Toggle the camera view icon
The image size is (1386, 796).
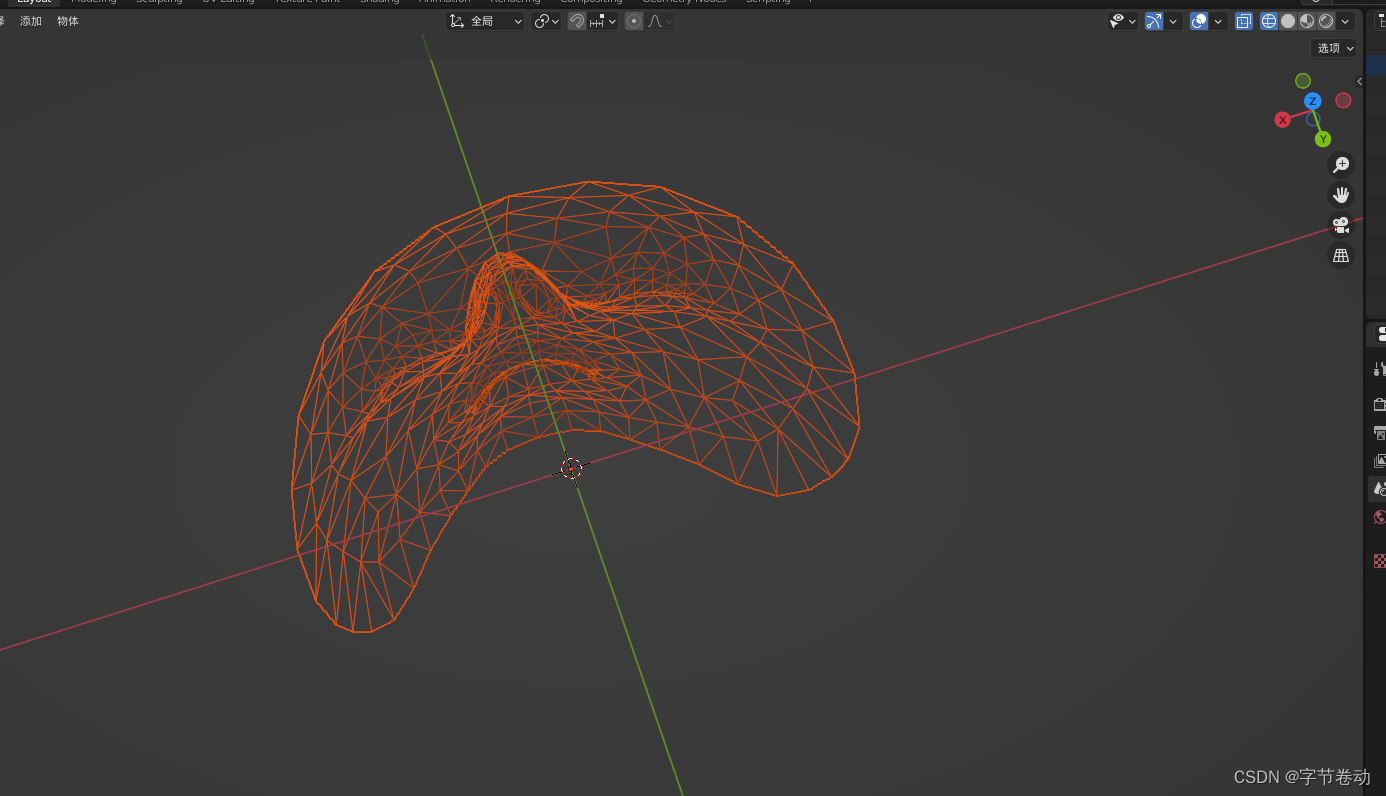pos(1341,225)
